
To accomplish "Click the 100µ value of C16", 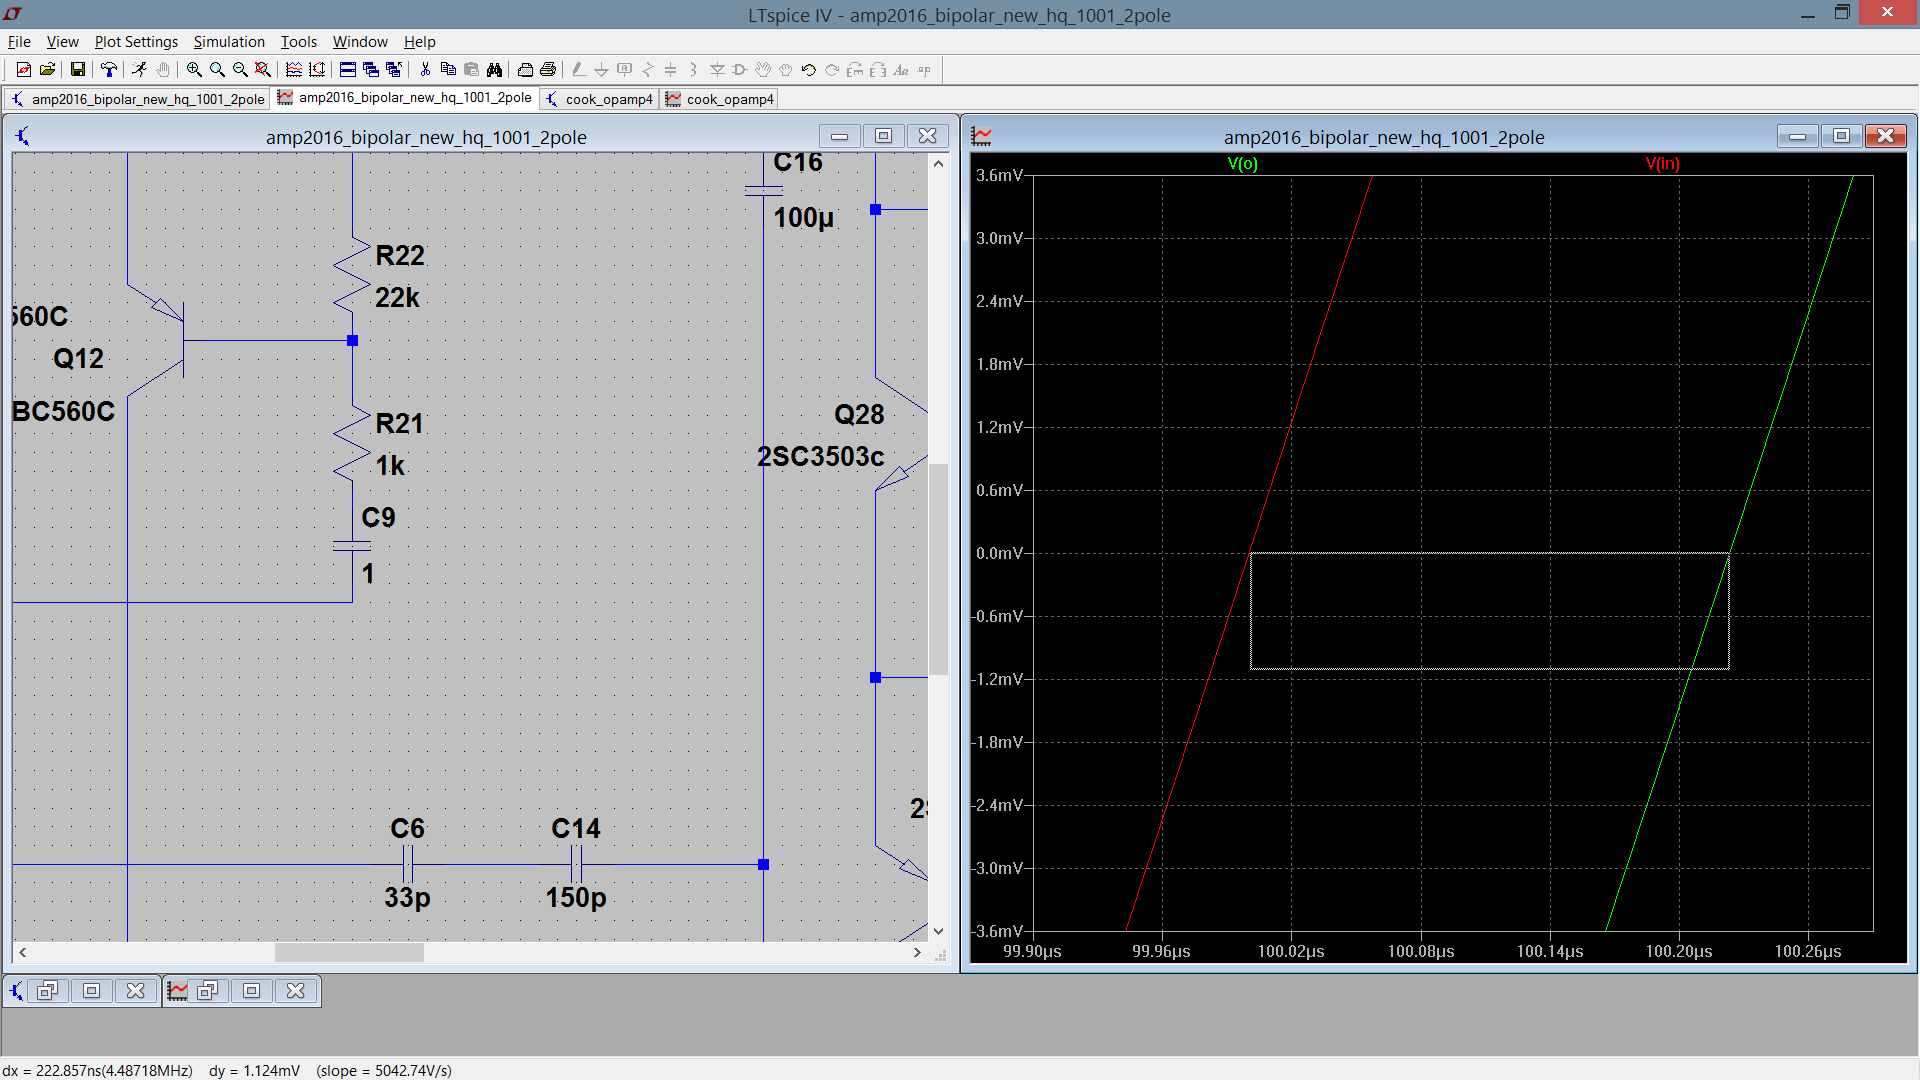I will point(804,218).
